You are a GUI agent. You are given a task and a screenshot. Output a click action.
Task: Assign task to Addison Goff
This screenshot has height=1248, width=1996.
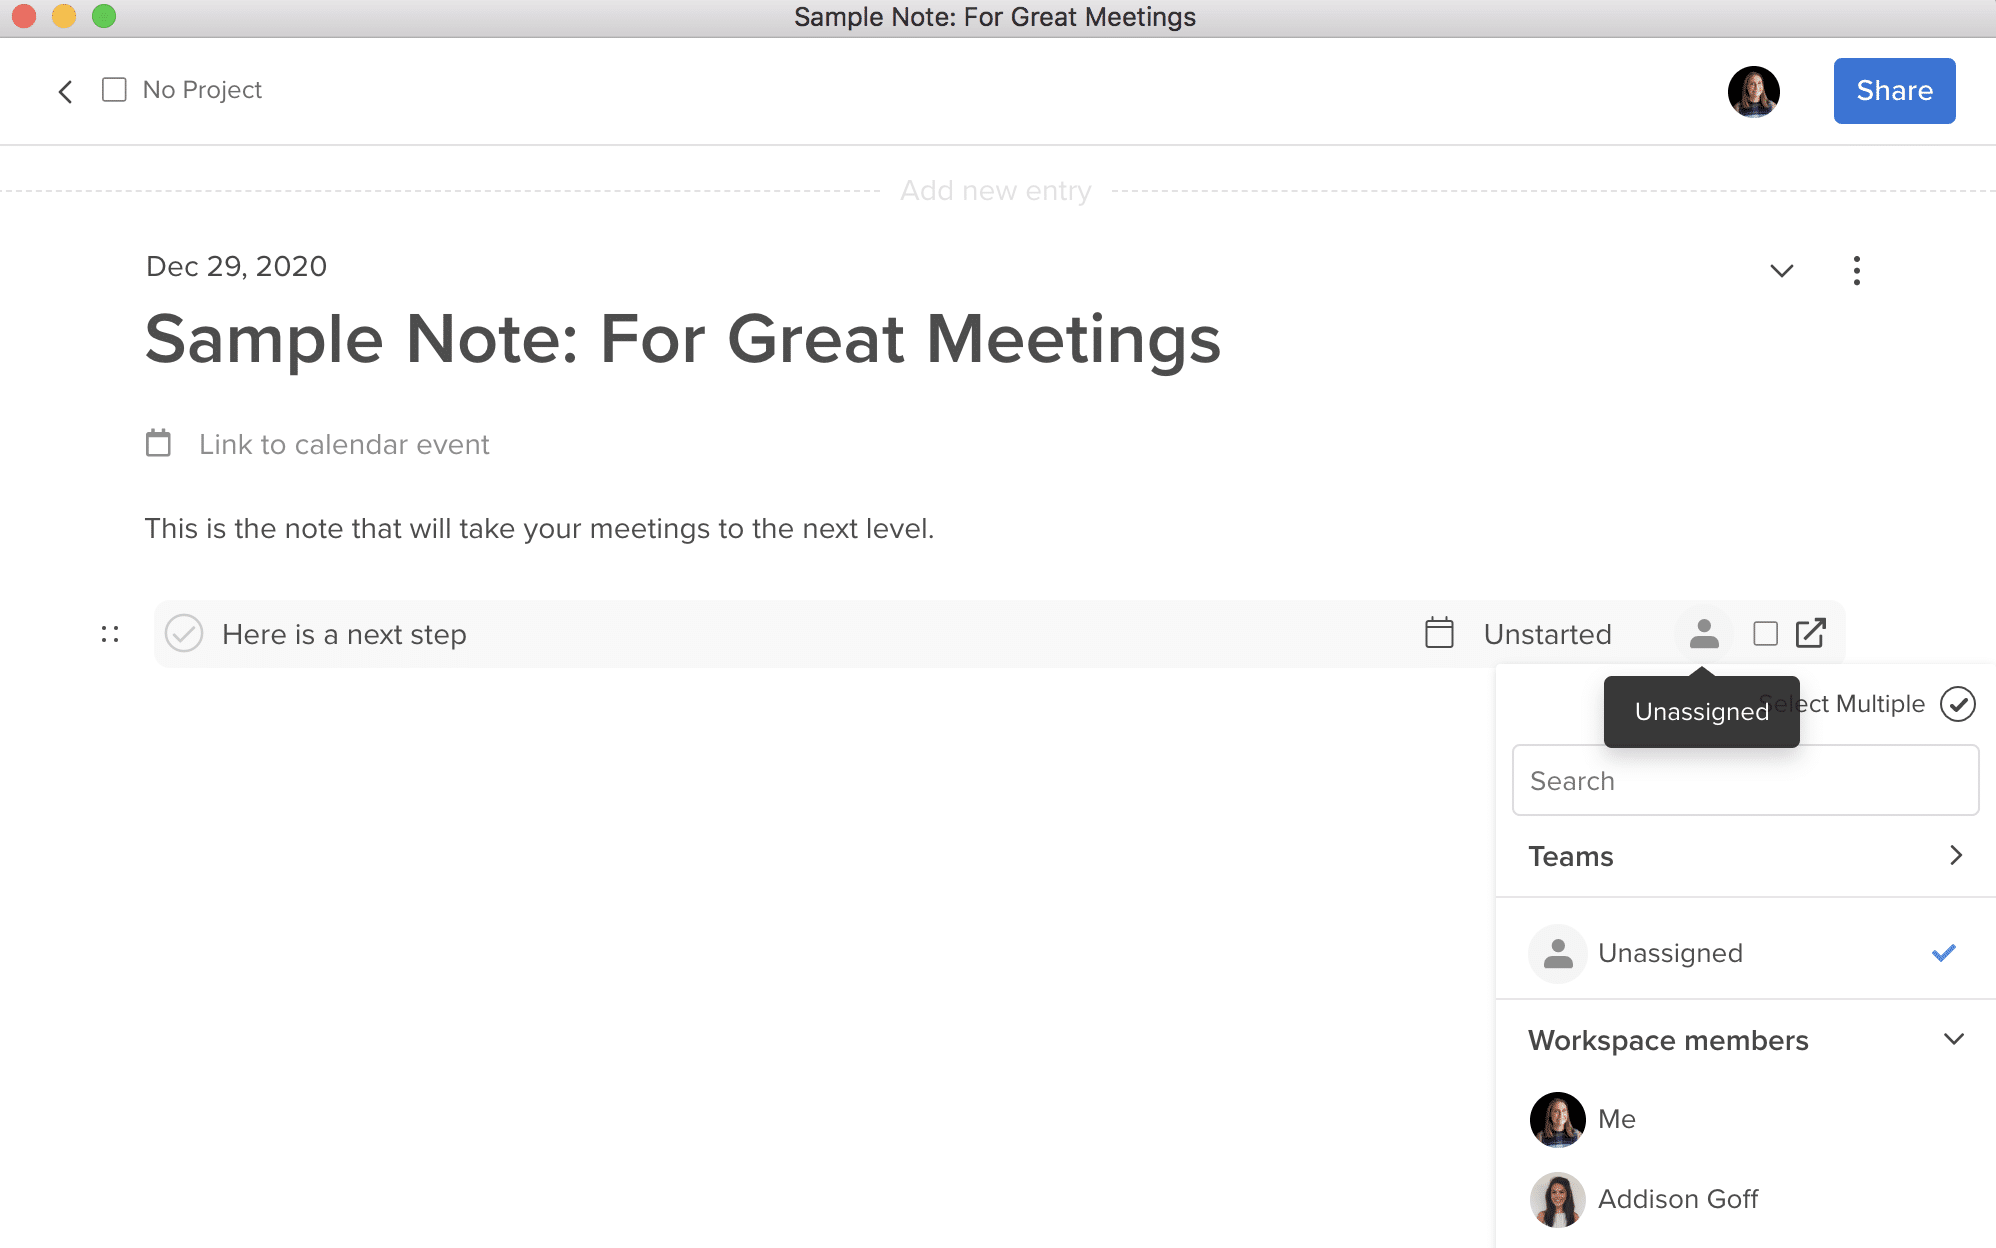(x=1678, y=1198)
